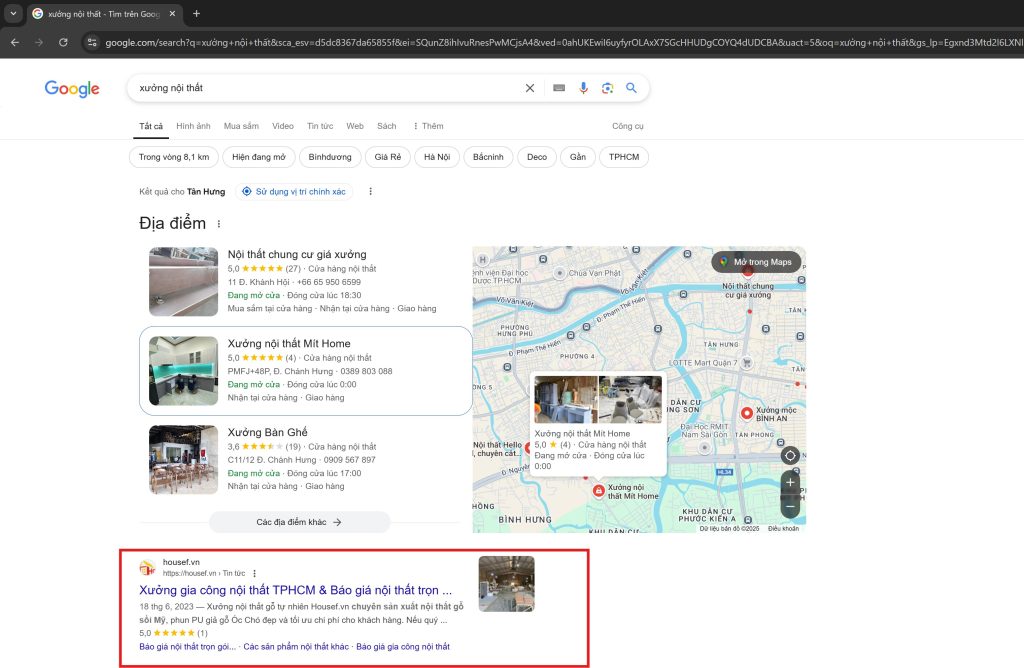Open Xưởng gia công nội thất TPHCM result
Image resolution: width=1024 pixels, height=668 pixels.
pyautogui.click(x=295, y=590)
